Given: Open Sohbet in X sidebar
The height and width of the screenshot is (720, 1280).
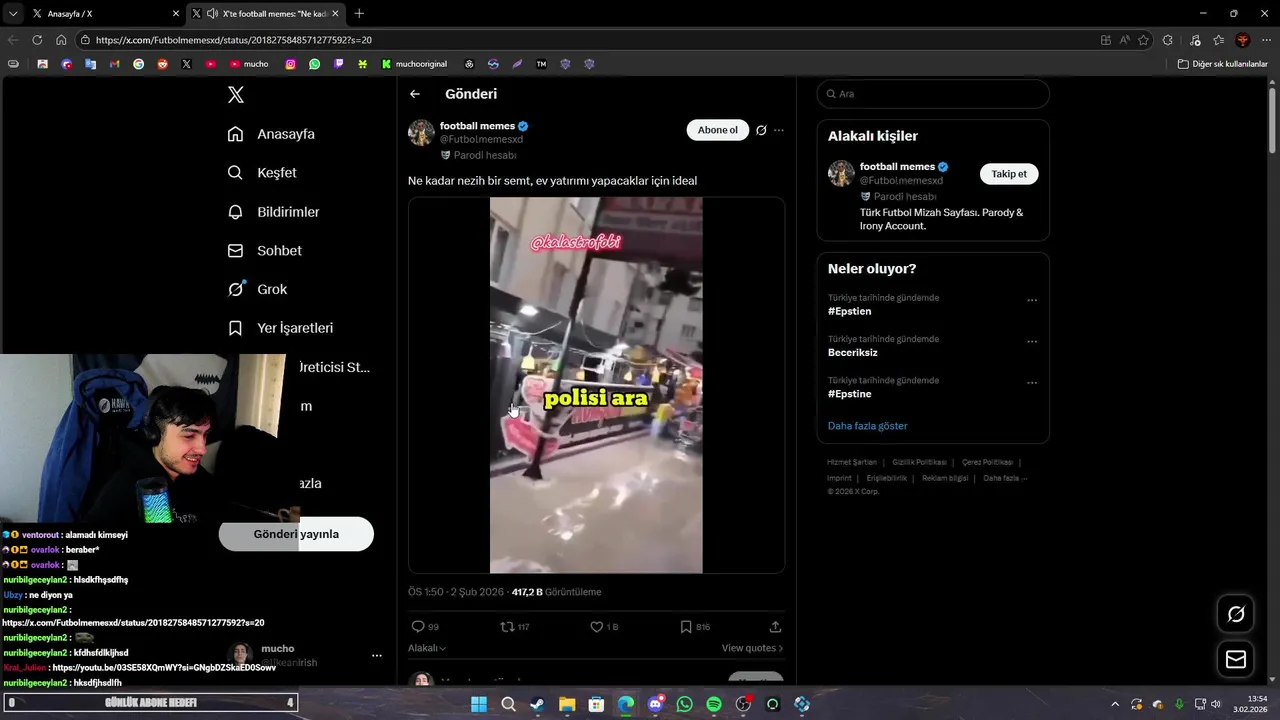Looking at the screenshot, I should click(264, 251).
